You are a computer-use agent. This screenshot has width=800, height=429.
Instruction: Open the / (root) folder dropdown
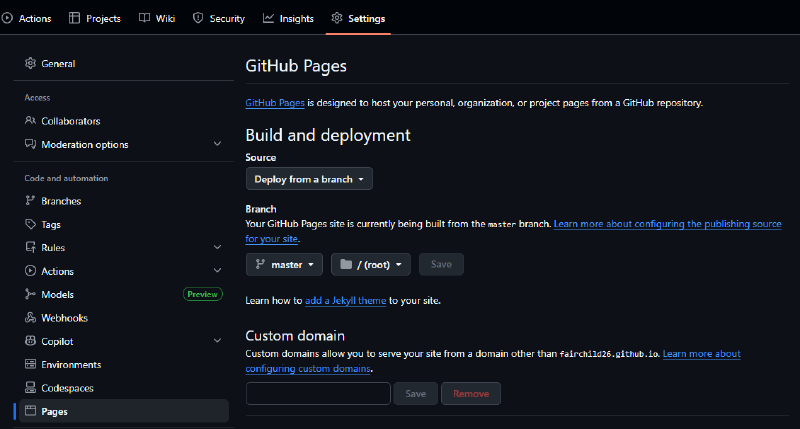click(x=371, y=265)
